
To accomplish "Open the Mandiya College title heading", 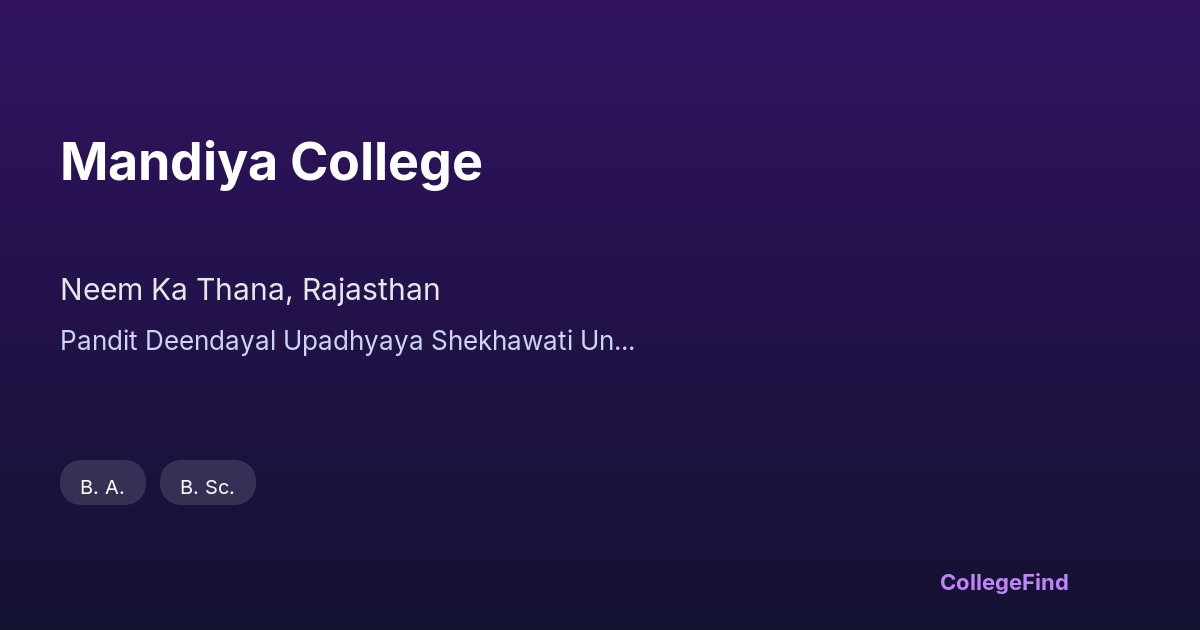I will [x=271, y=162].
